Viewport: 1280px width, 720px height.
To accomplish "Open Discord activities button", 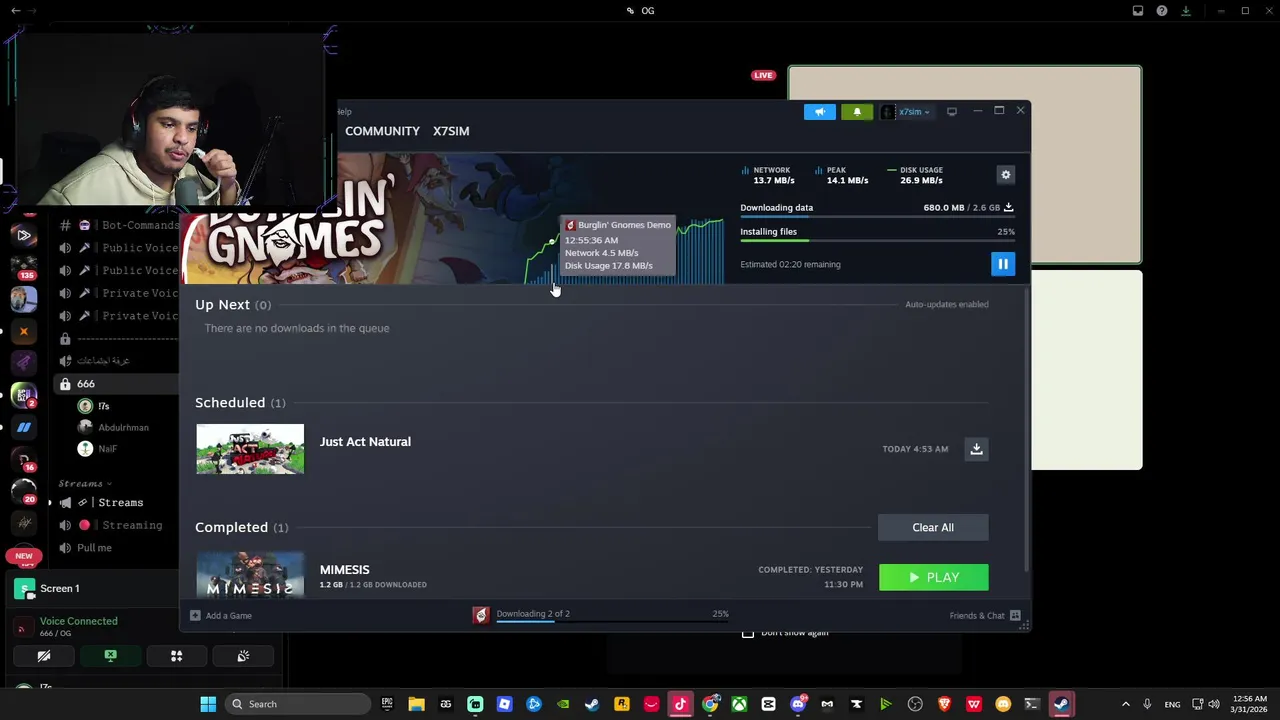I will 176,656.
